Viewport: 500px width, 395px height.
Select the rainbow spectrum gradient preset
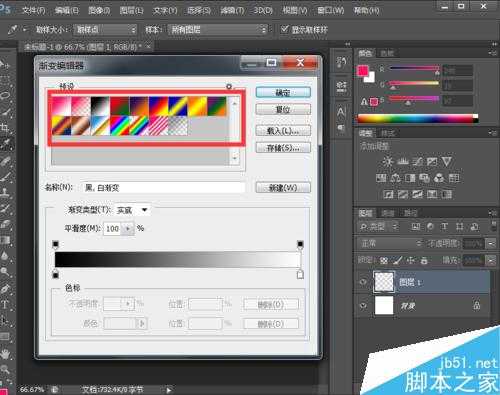119,126
